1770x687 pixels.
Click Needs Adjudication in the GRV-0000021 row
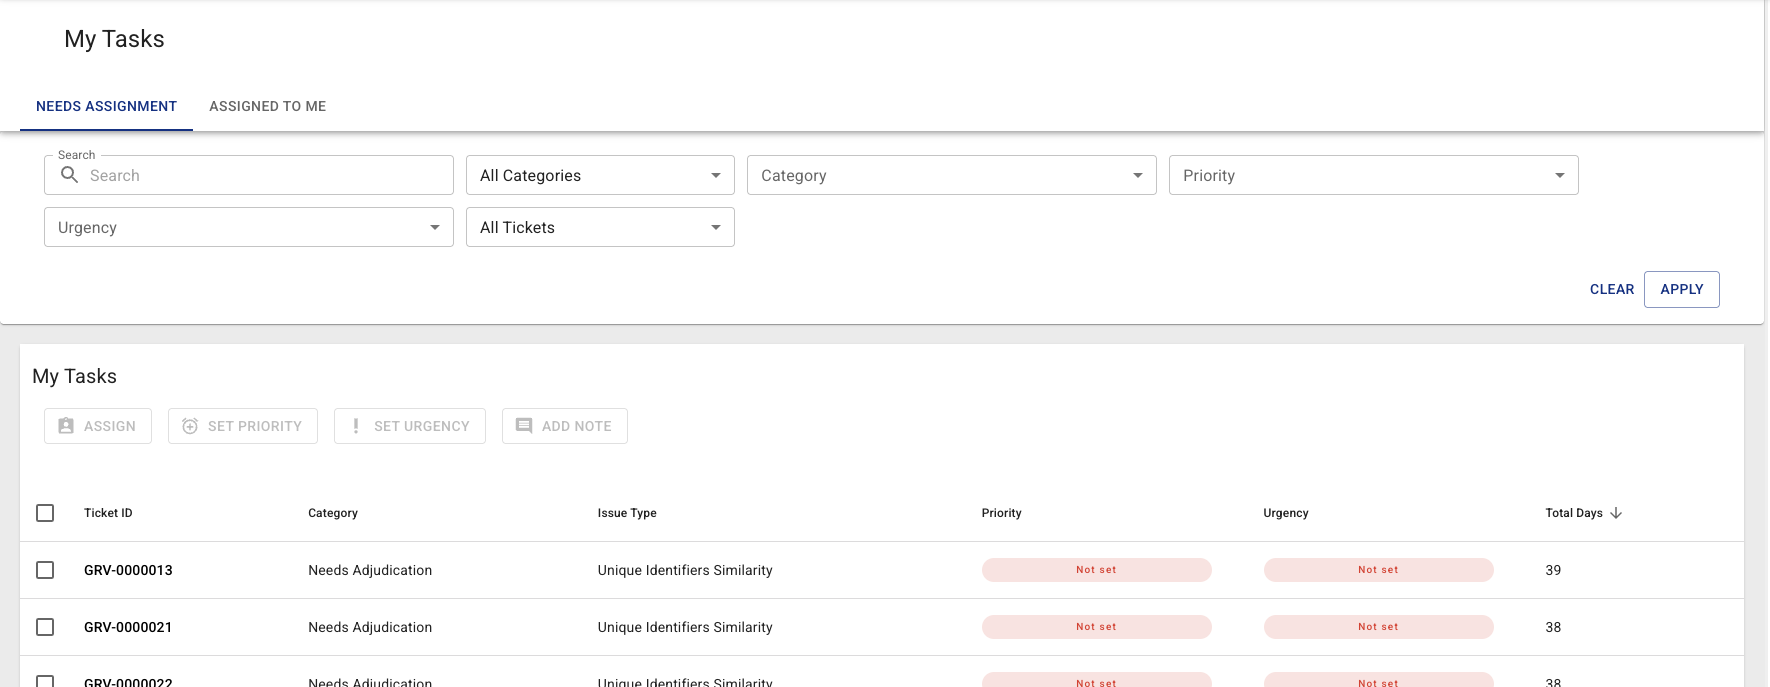coord(370,627)
